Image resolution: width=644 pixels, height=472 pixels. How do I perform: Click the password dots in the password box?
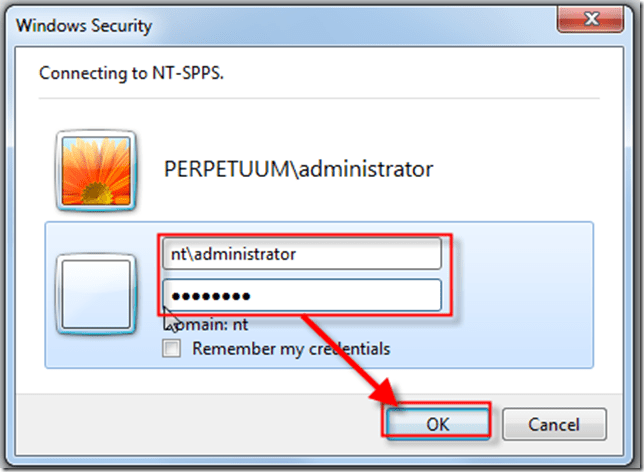coord(208,296)
